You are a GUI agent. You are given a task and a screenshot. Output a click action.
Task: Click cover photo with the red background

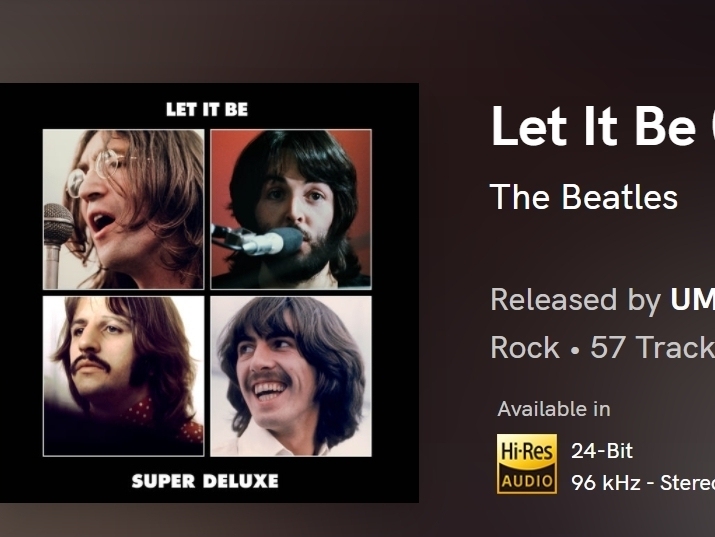tap(291, 209)
